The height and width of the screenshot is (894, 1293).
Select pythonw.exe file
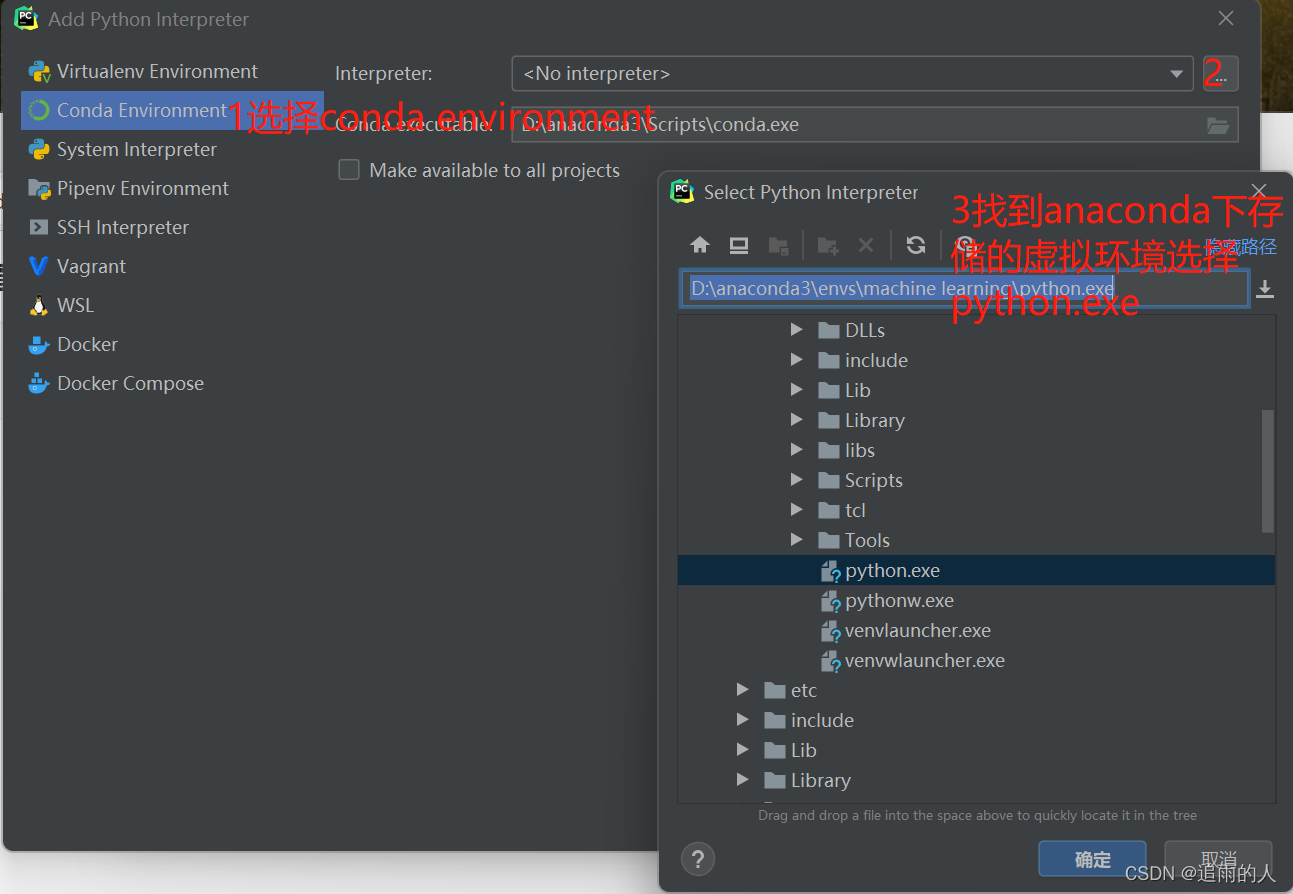point(976,600)
